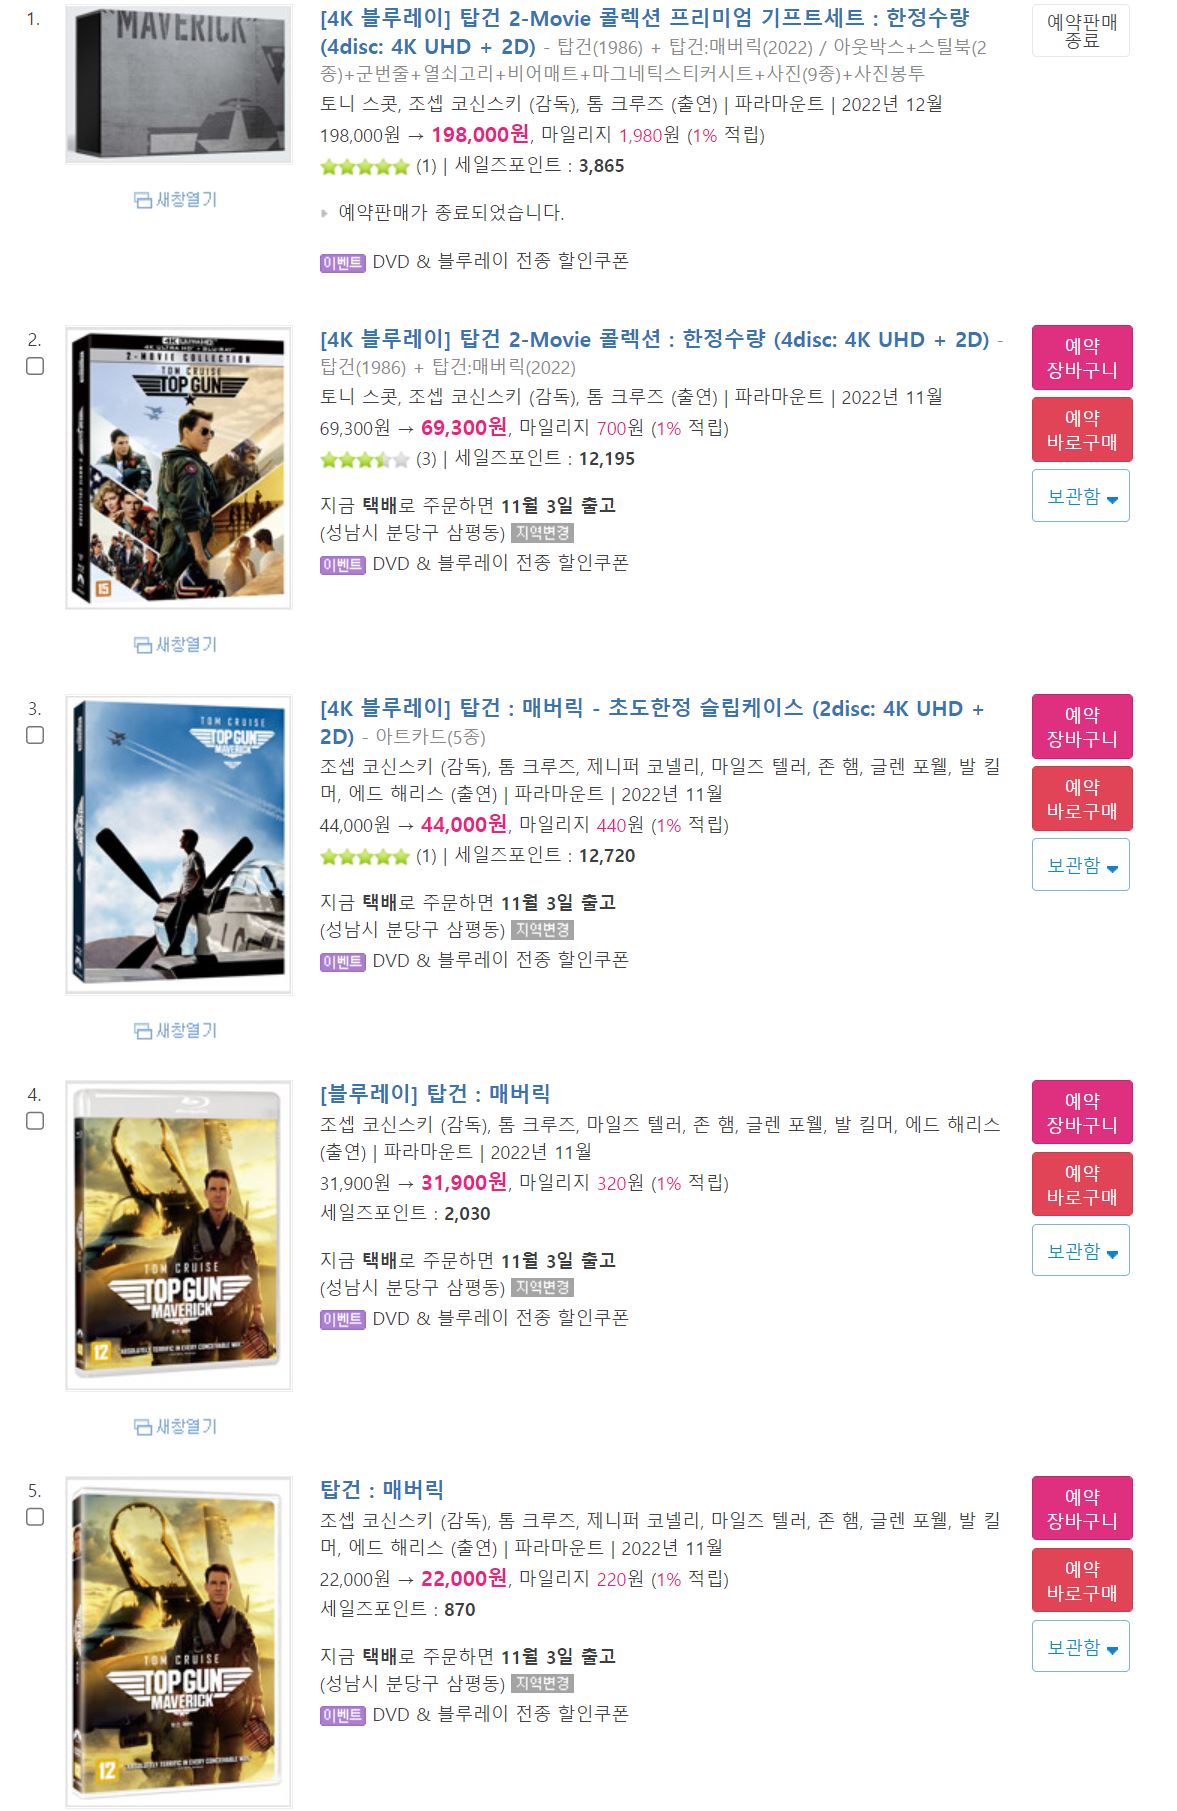
Task: Open [블루레이] 탑건 : 매버릭 title link
Action: [x=435, y=1093]
